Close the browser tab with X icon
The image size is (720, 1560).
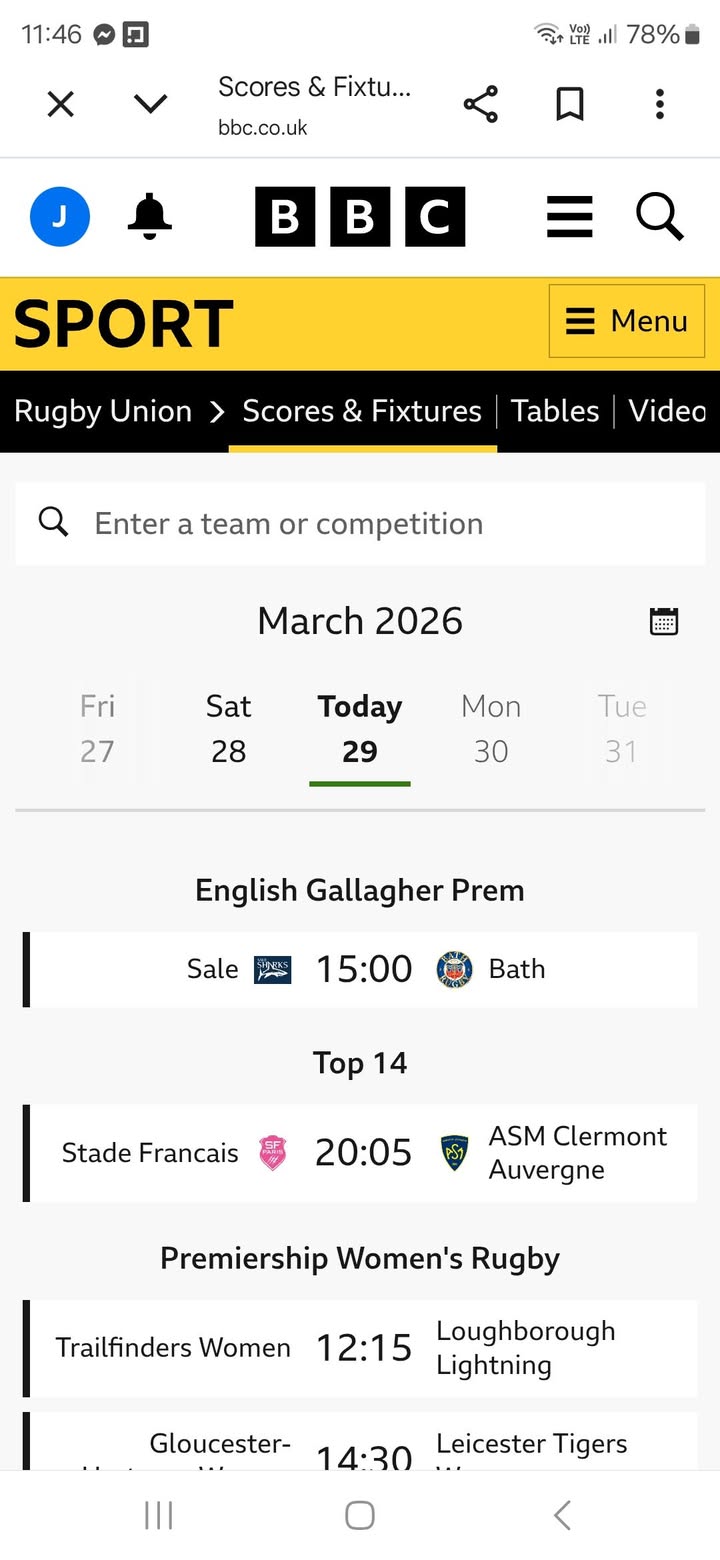pos(61,104)
